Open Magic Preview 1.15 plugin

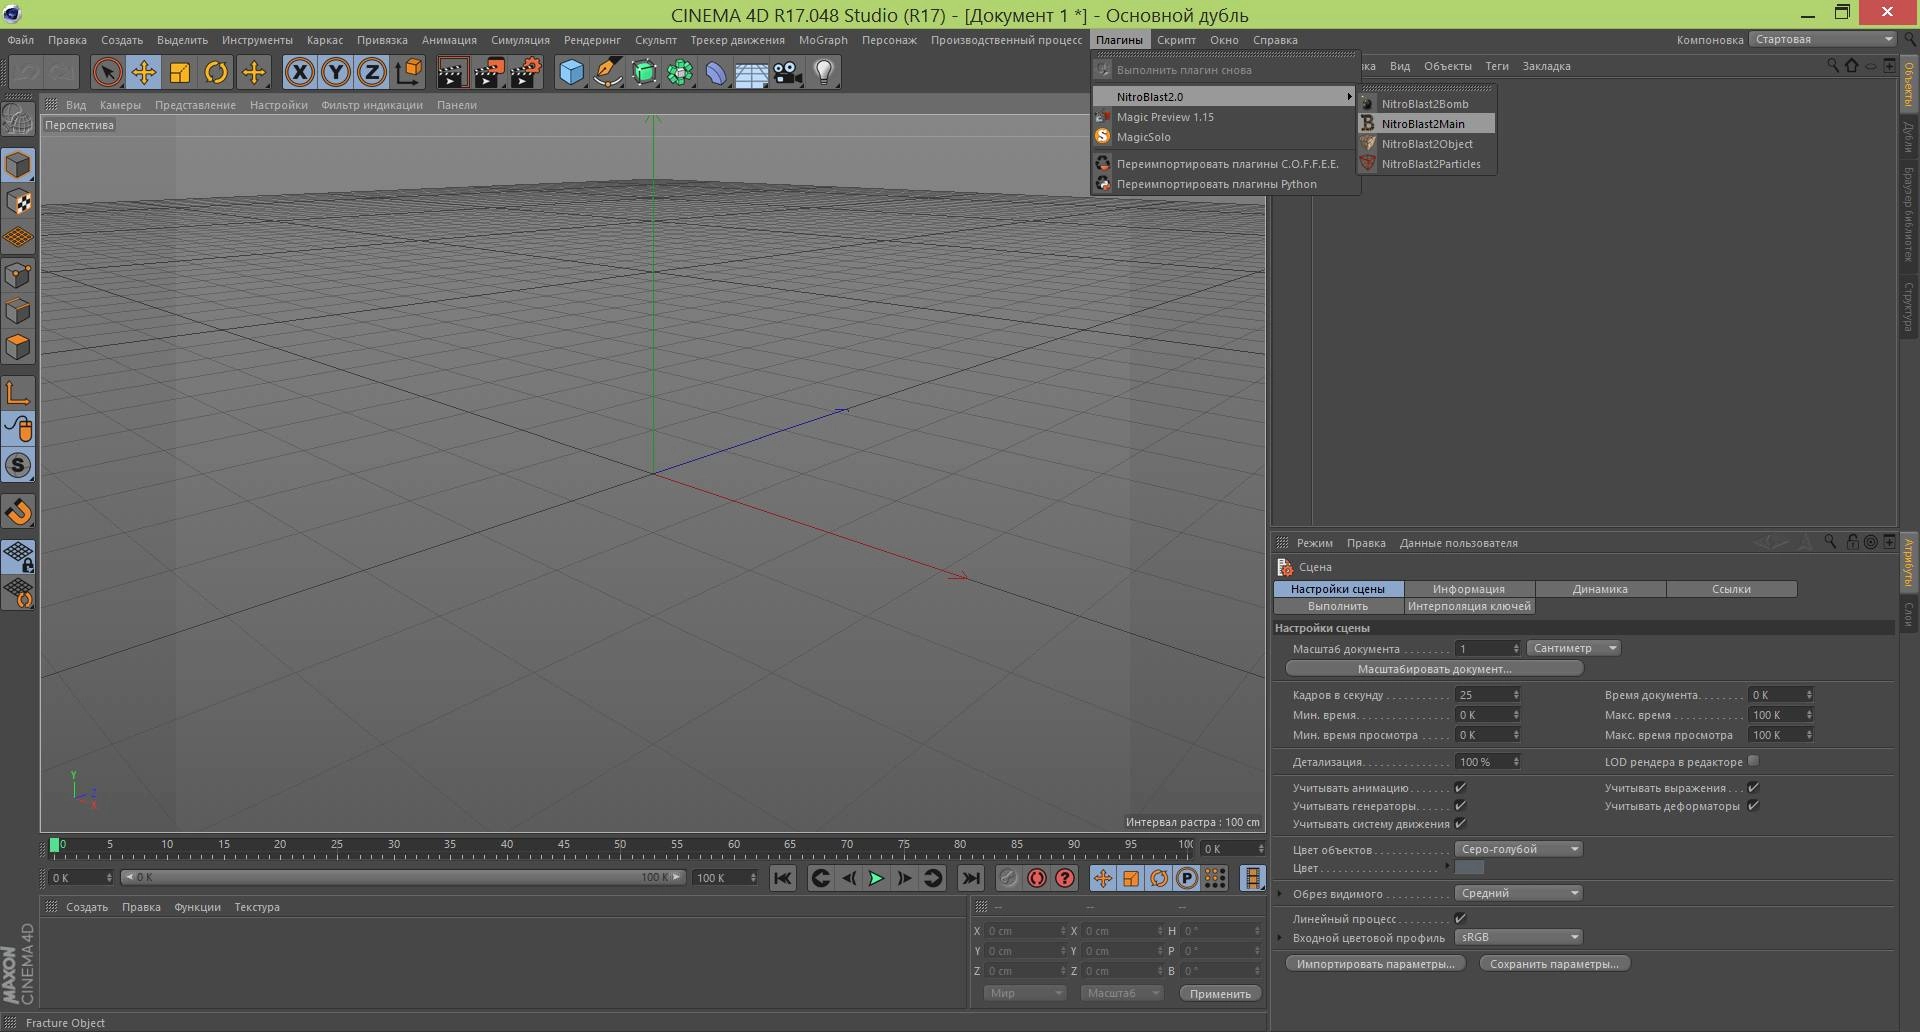click(1225, 117)
